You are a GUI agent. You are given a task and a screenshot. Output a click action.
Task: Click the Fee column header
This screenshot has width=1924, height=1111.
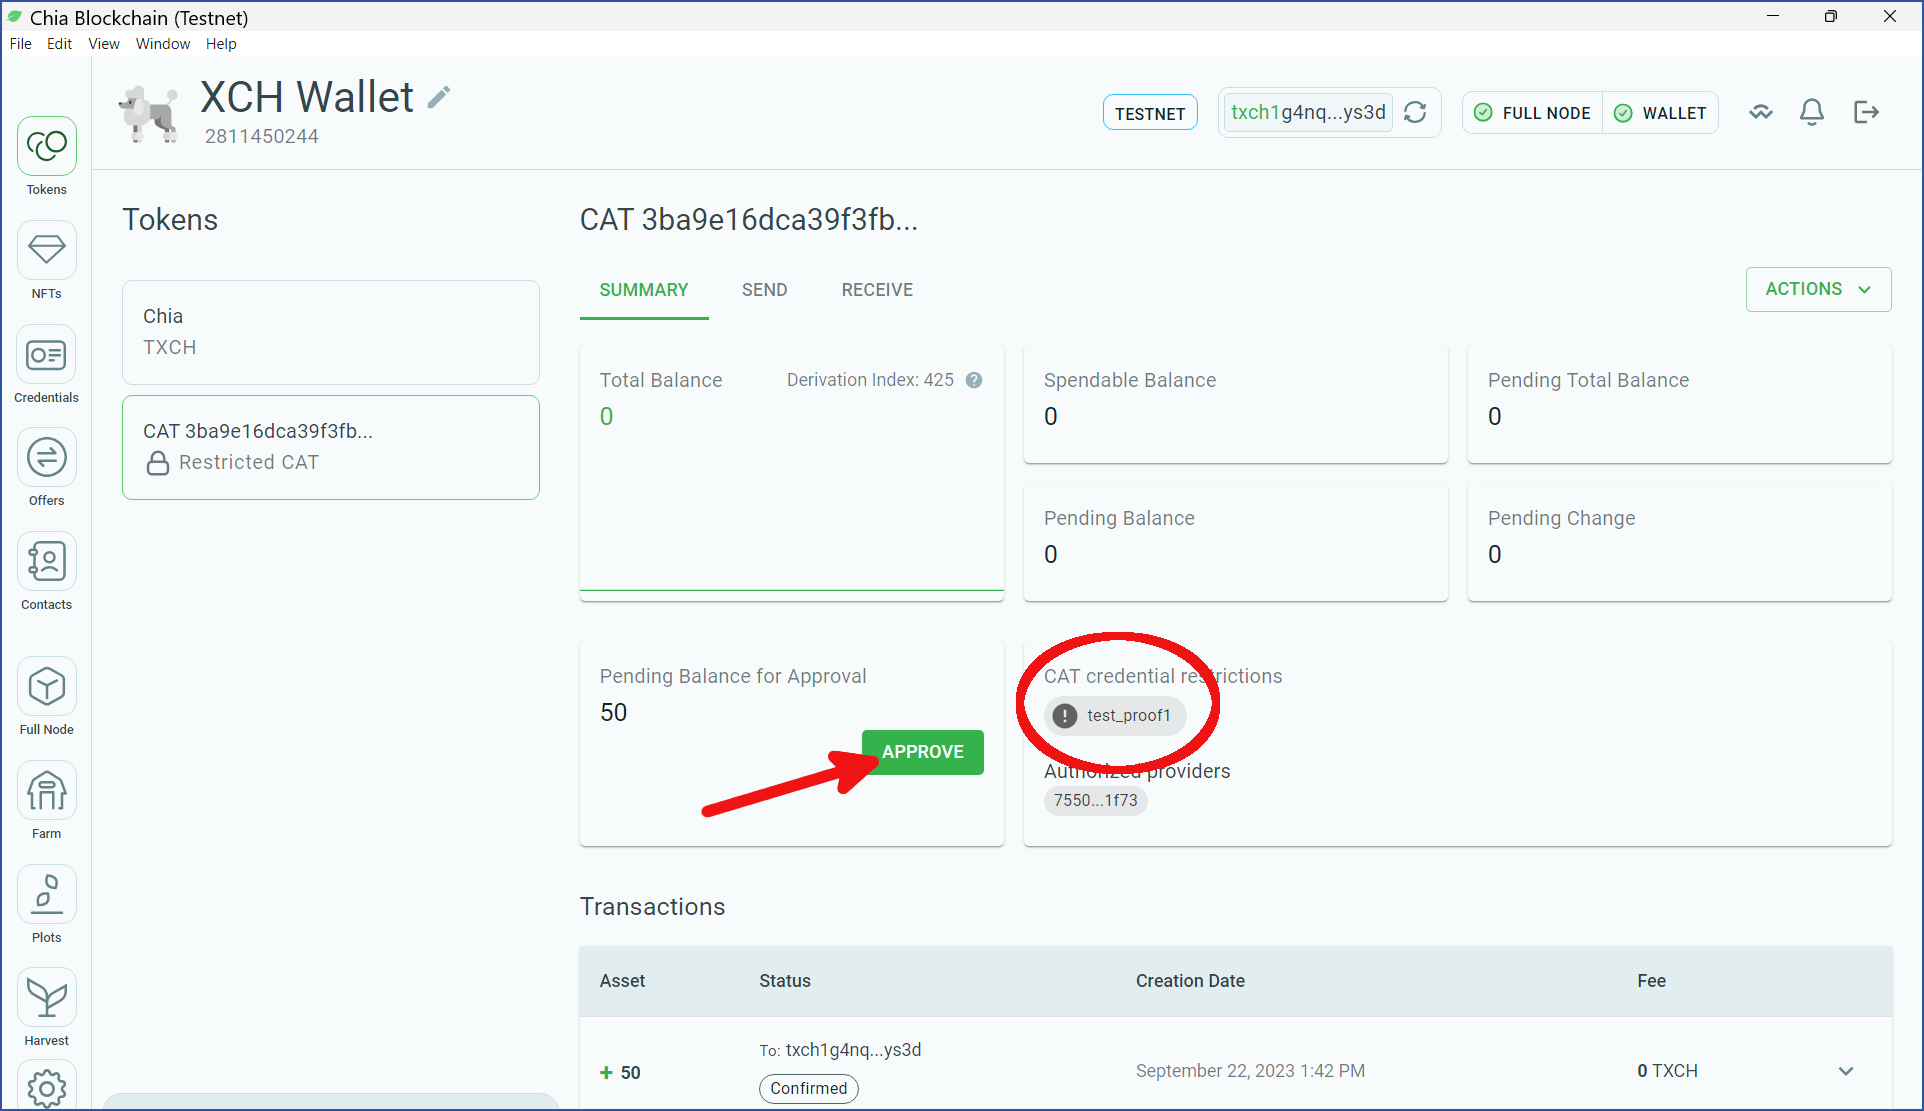[1652, 981]
